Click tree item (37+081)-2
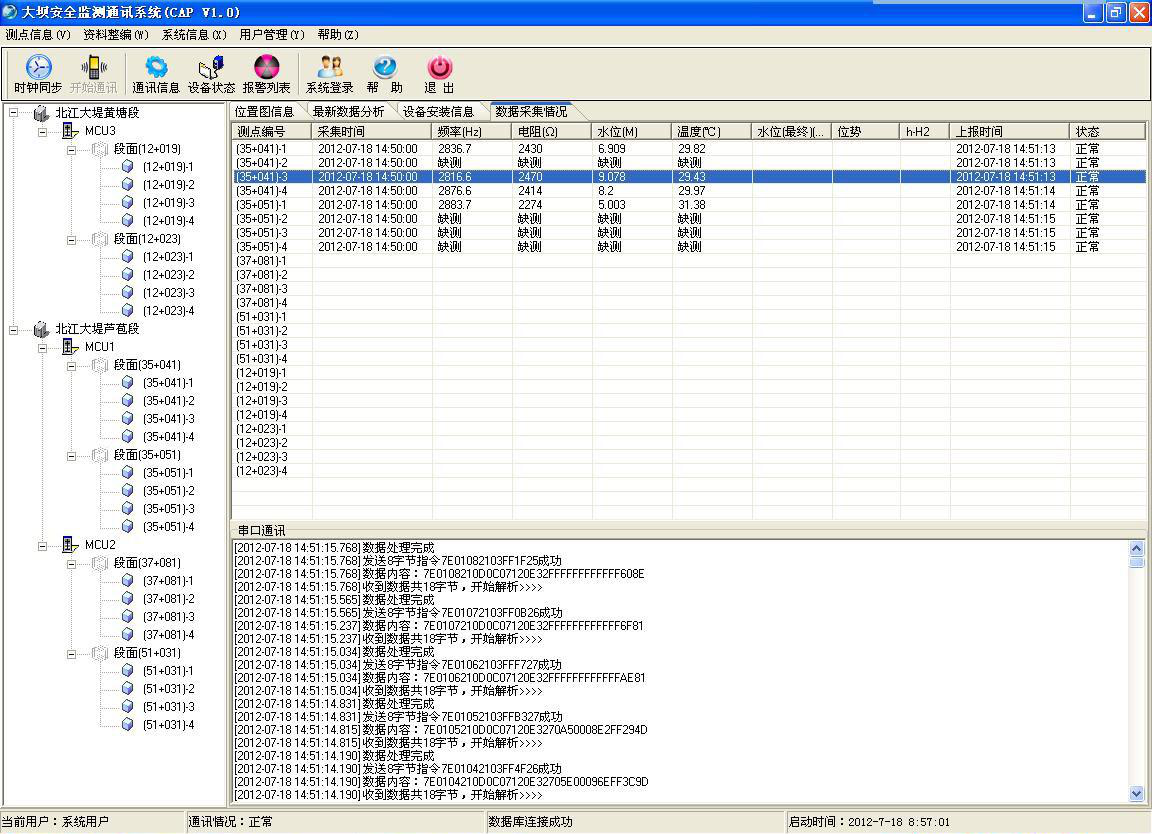The height and width of the screenshot is (834, 1152). [169, 599]
